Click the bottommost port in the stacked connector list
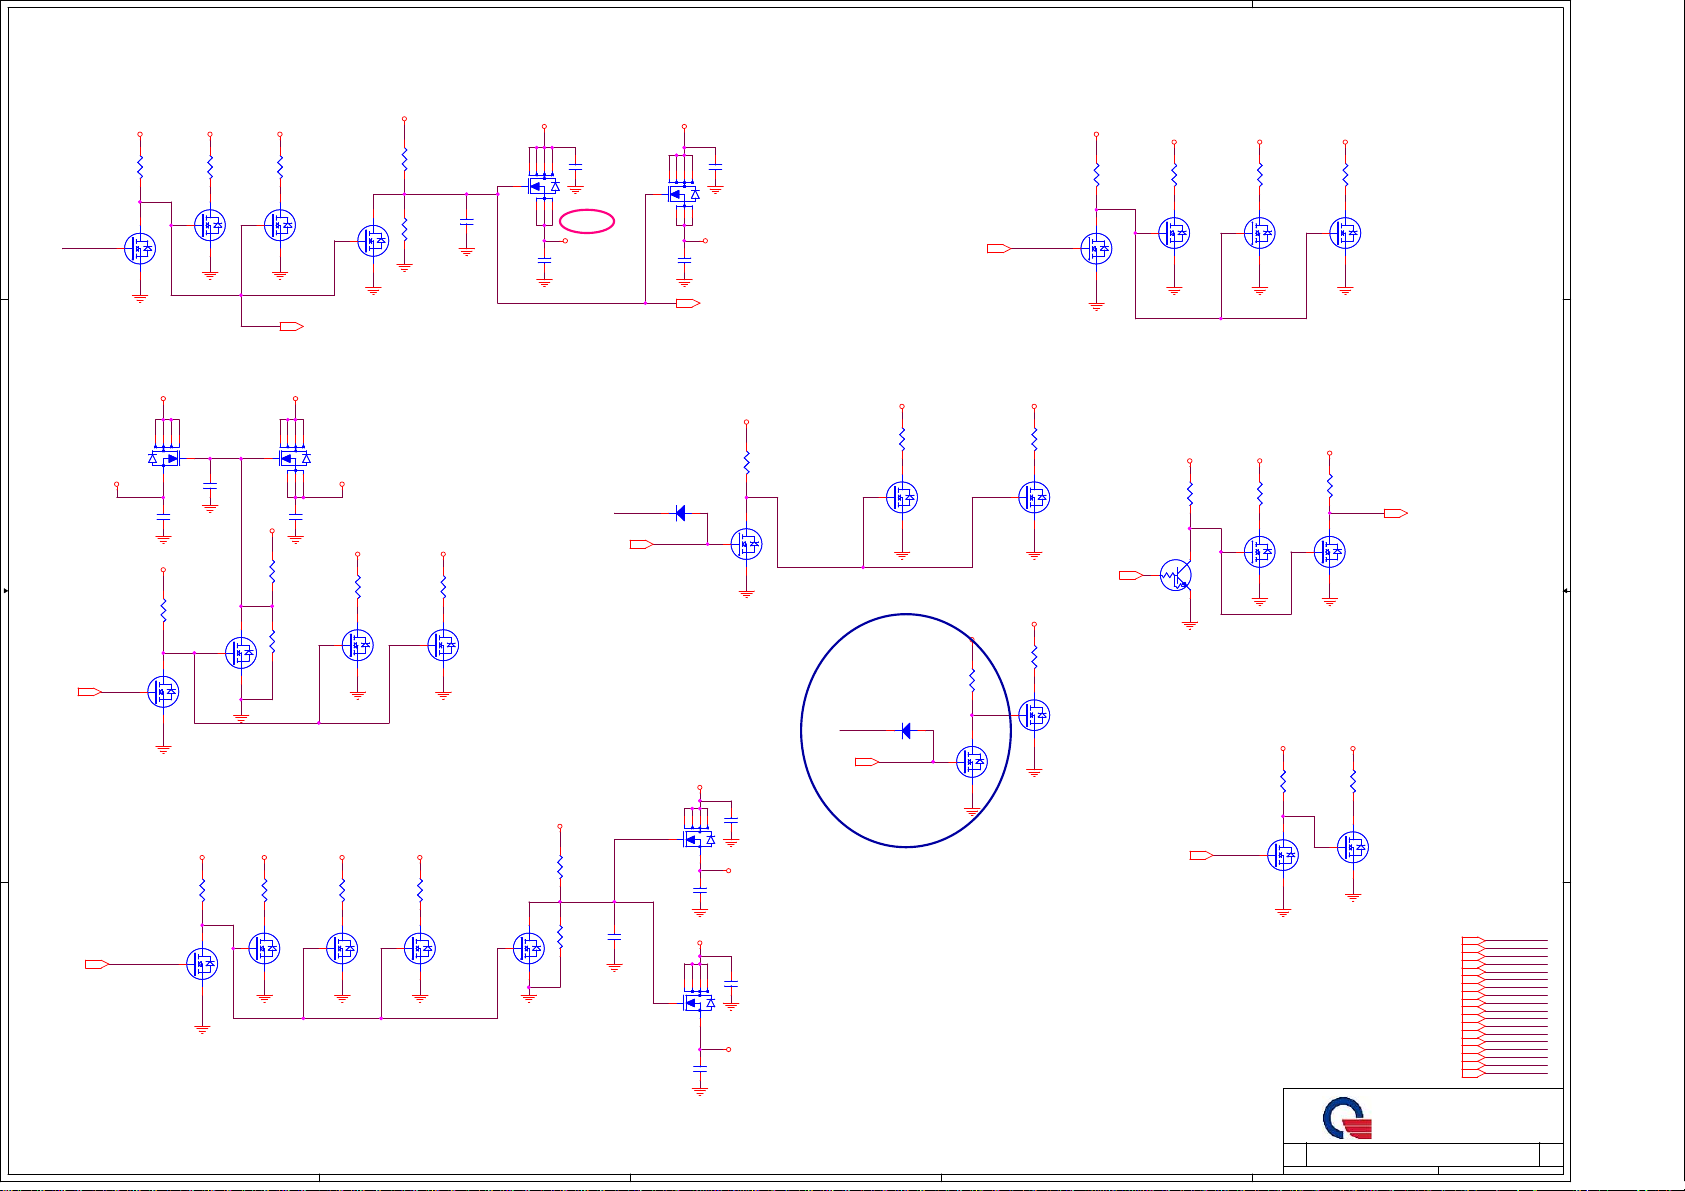The image size is (1685, 1191). pos(1473,1074)
